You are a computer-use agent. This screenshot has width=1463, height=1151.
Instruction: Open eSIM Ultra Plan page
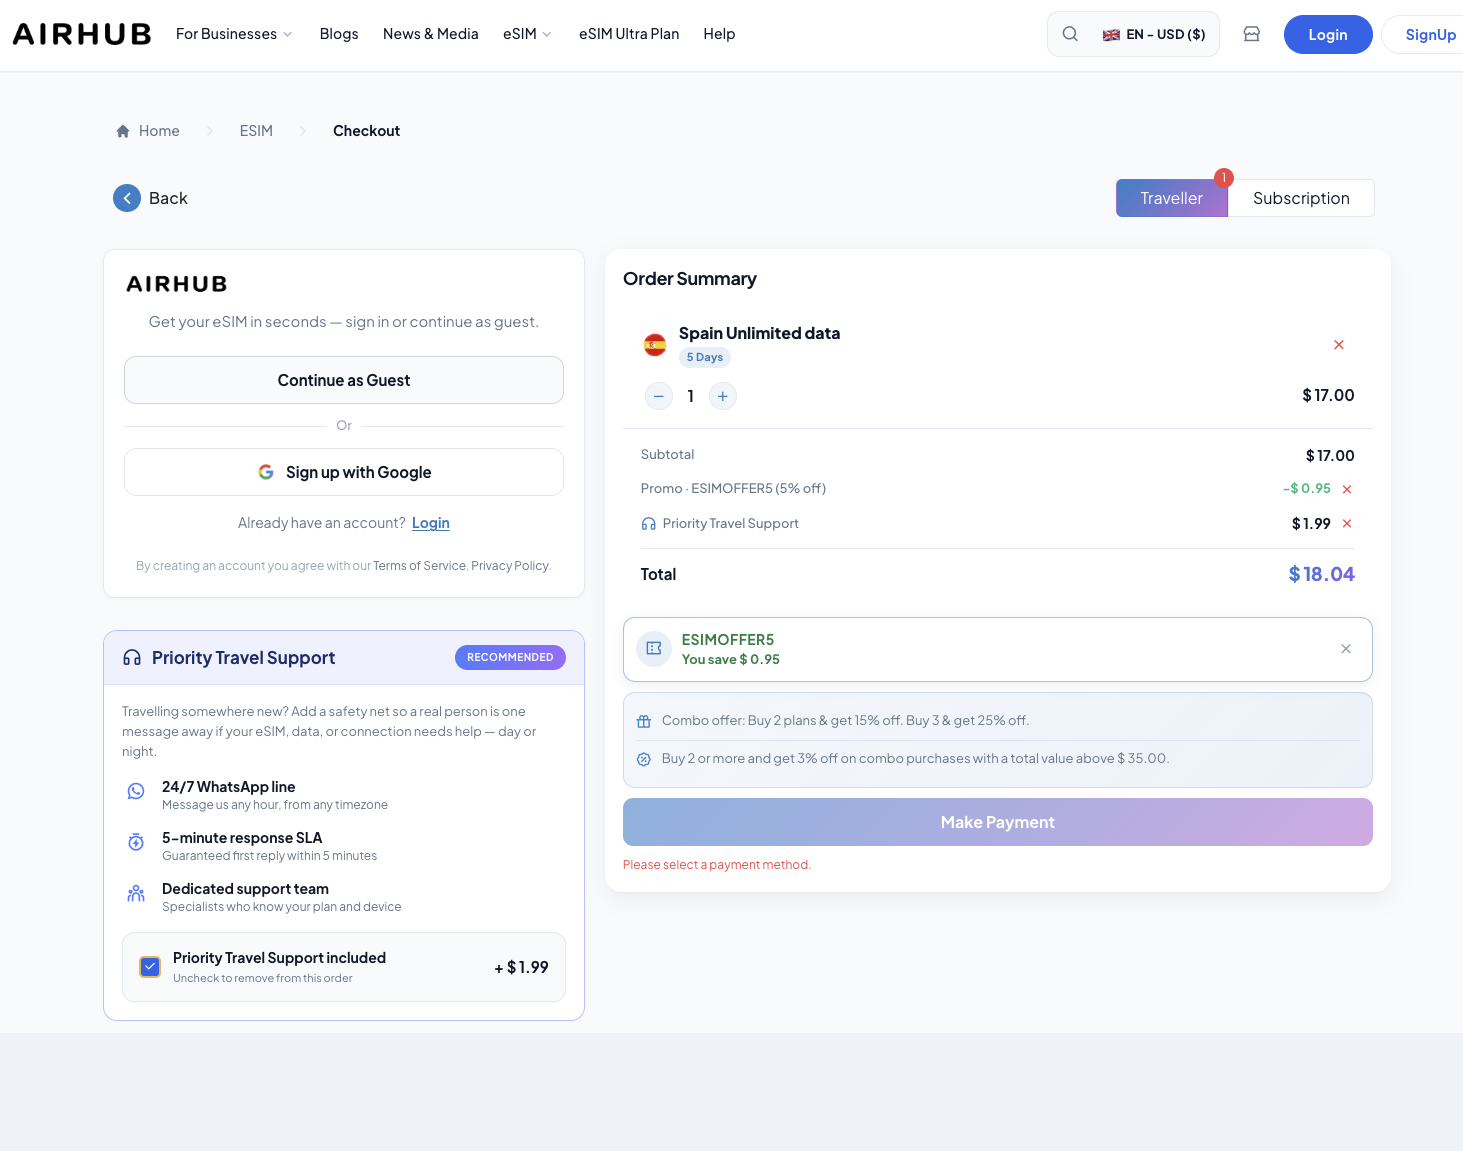click(x=629, y=34)
